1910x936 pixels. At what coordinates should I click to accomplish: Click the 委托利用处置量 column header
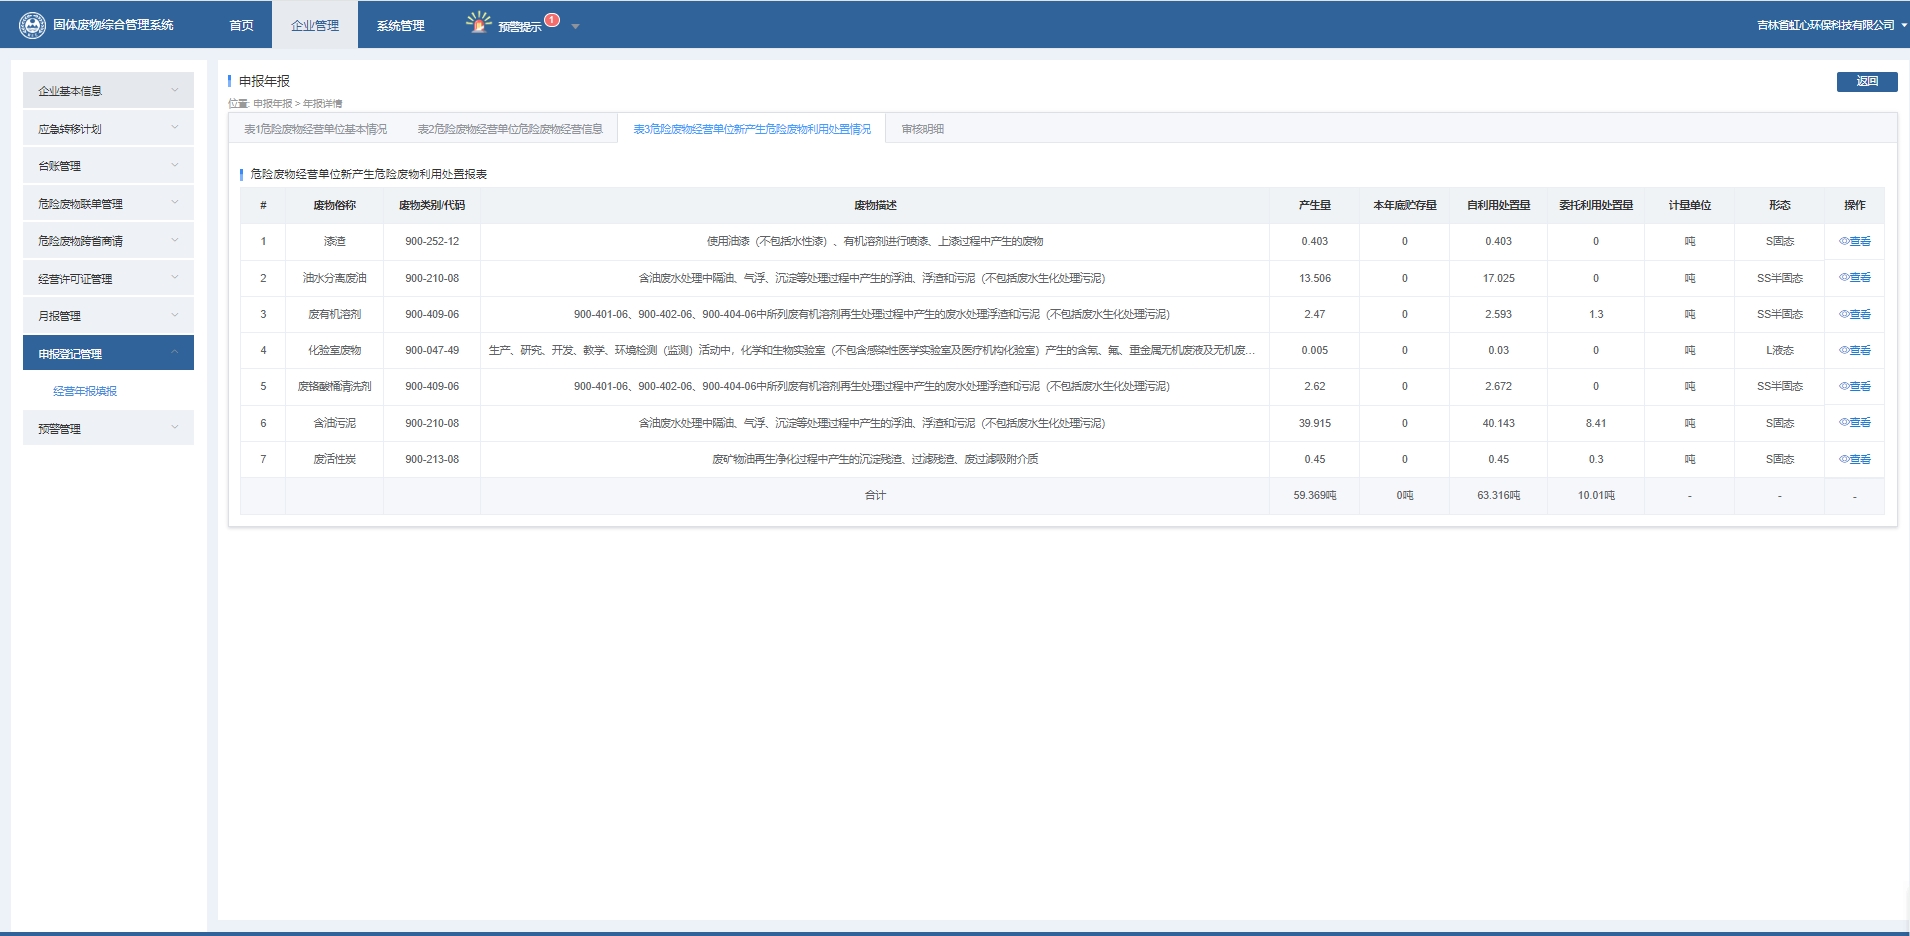click(x=1596, y=205)
